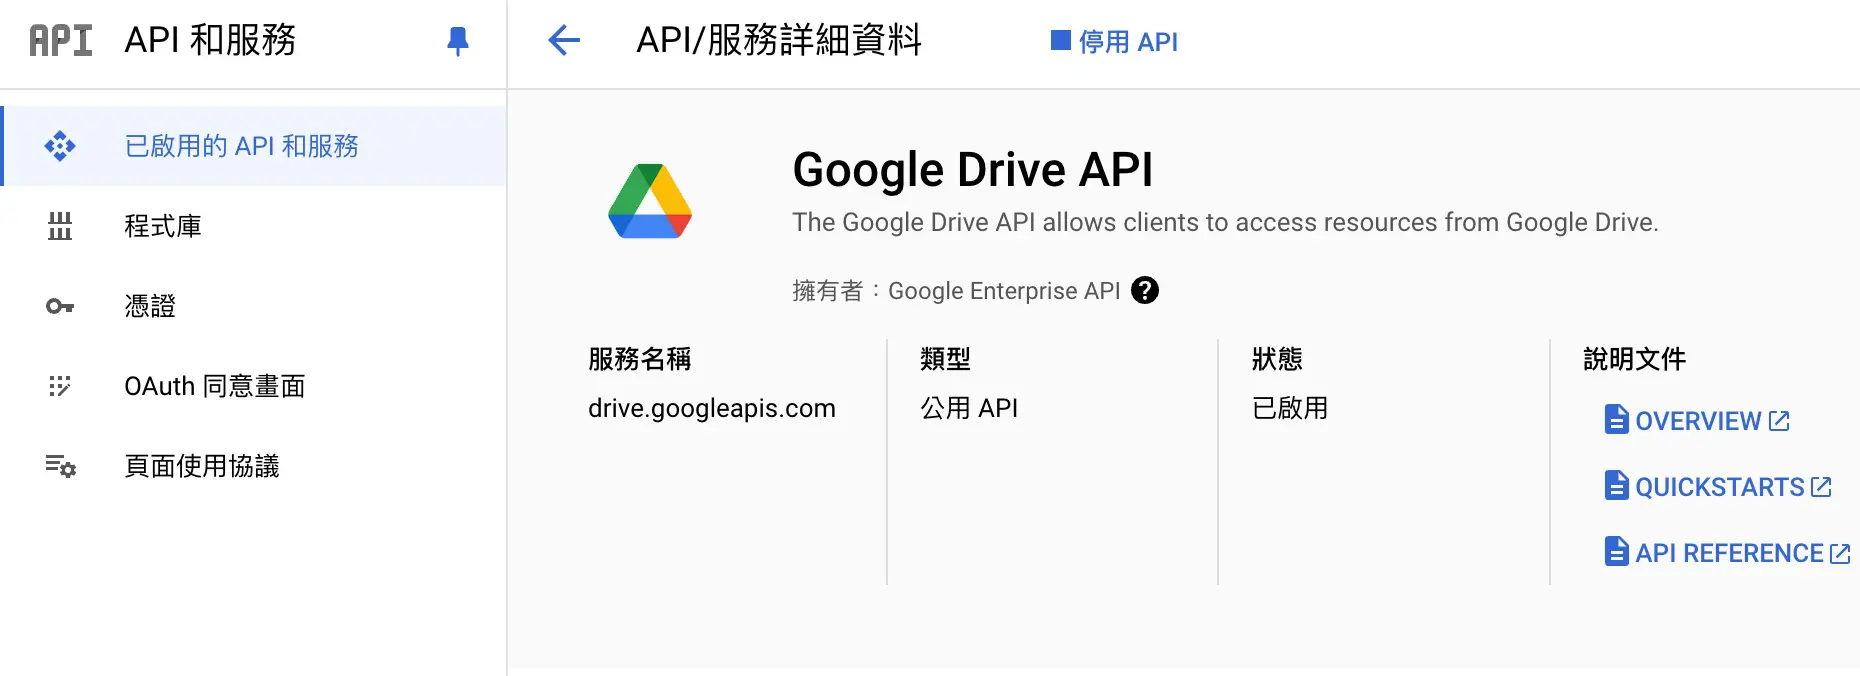Open the QUICKSTARTS documentation link

pos(1718,487)
